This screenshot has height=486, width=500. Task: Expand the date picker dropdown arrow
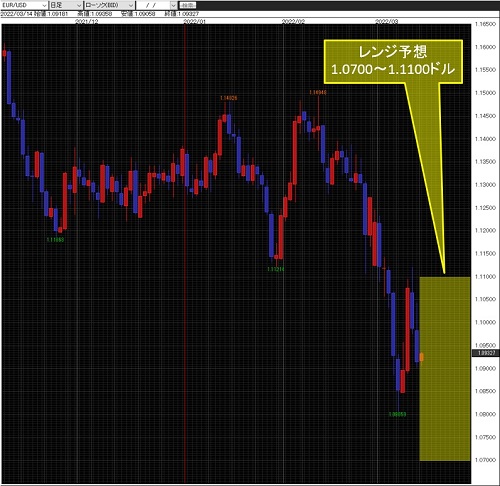[x=174, y=5]
